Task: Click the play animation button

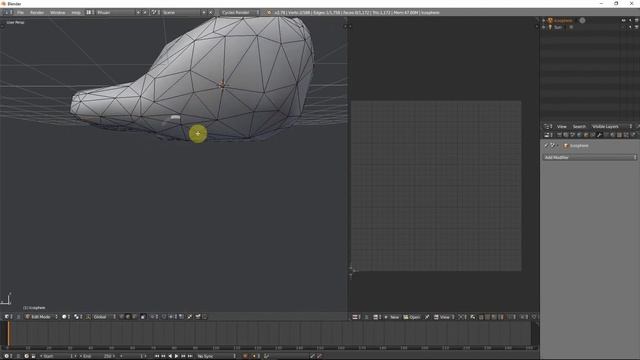Action: pyautogui.click(x=176, y=356)
